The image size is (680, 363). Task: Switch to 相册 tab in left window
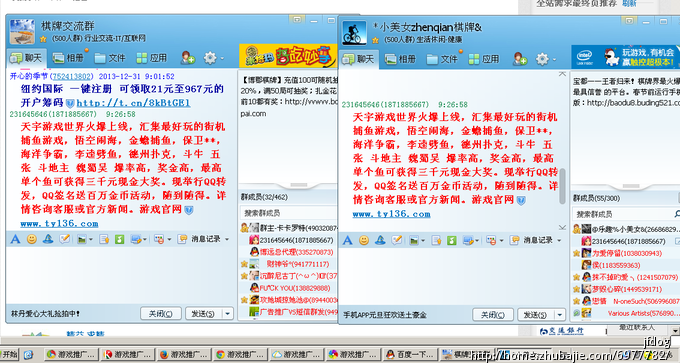pos(69,58)
